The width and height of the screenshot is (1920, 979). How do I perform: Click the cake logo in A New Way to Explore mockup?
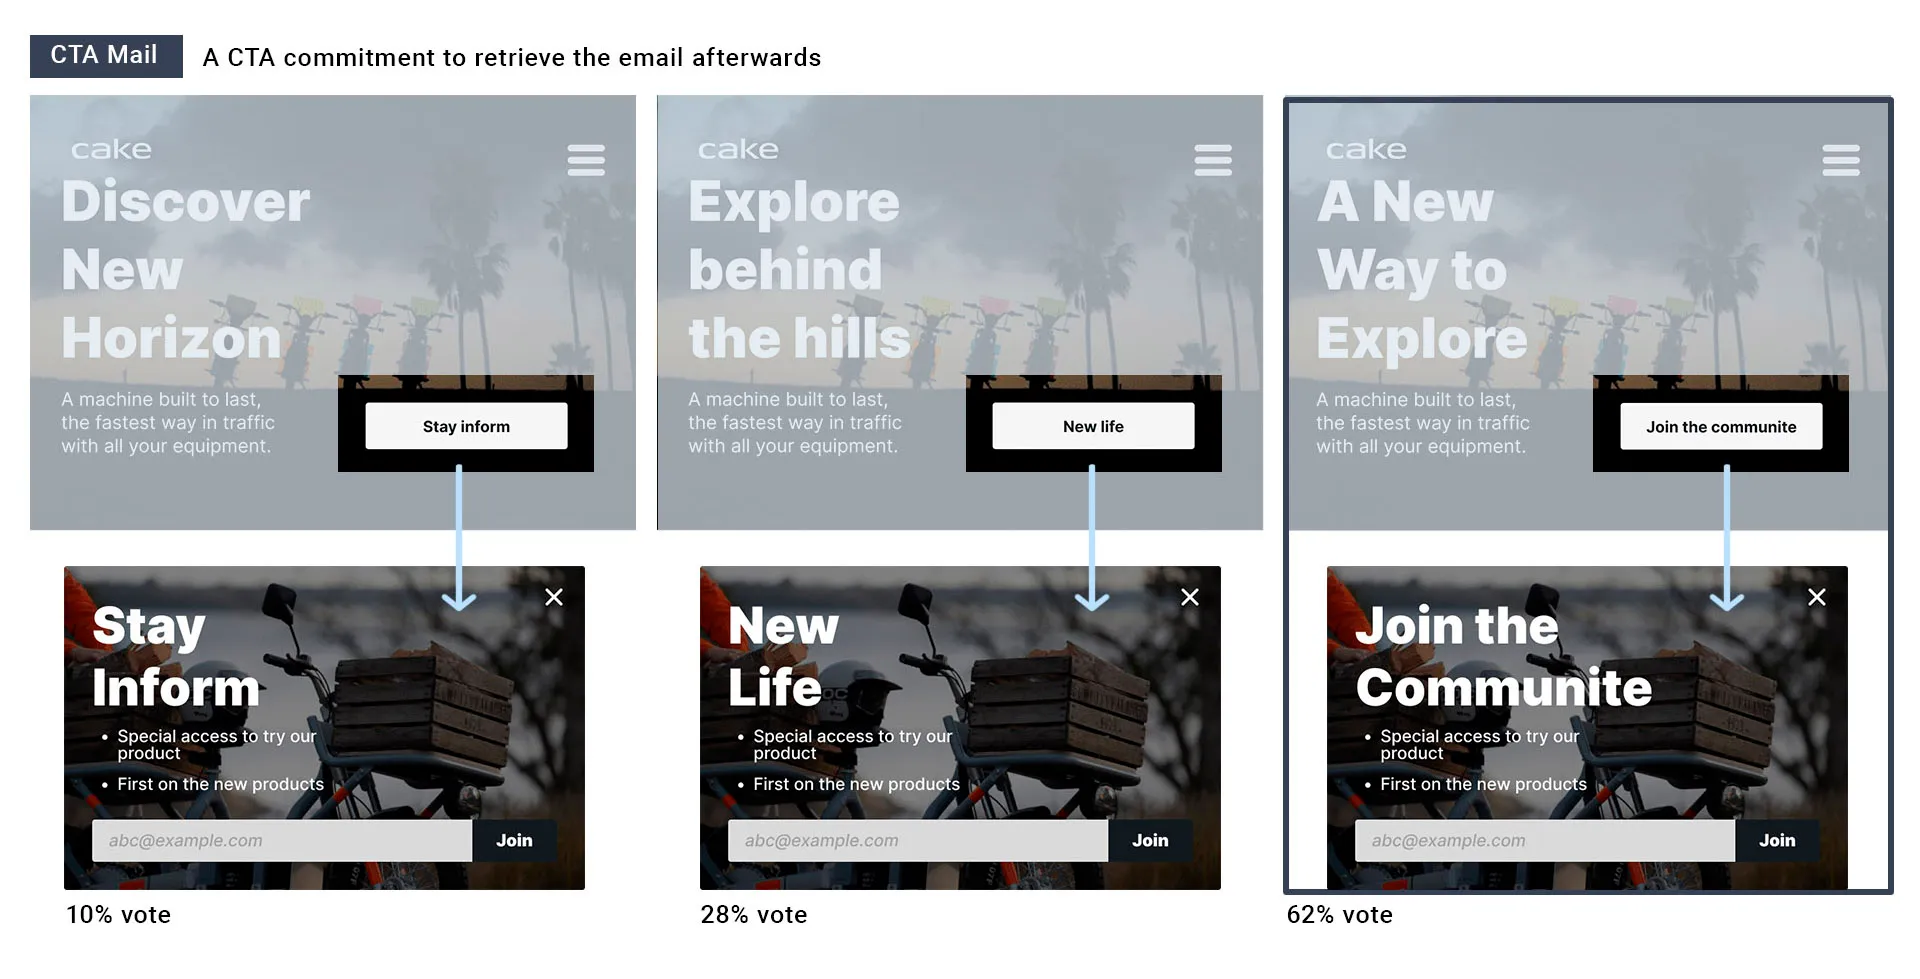(x=1366, y=150)
